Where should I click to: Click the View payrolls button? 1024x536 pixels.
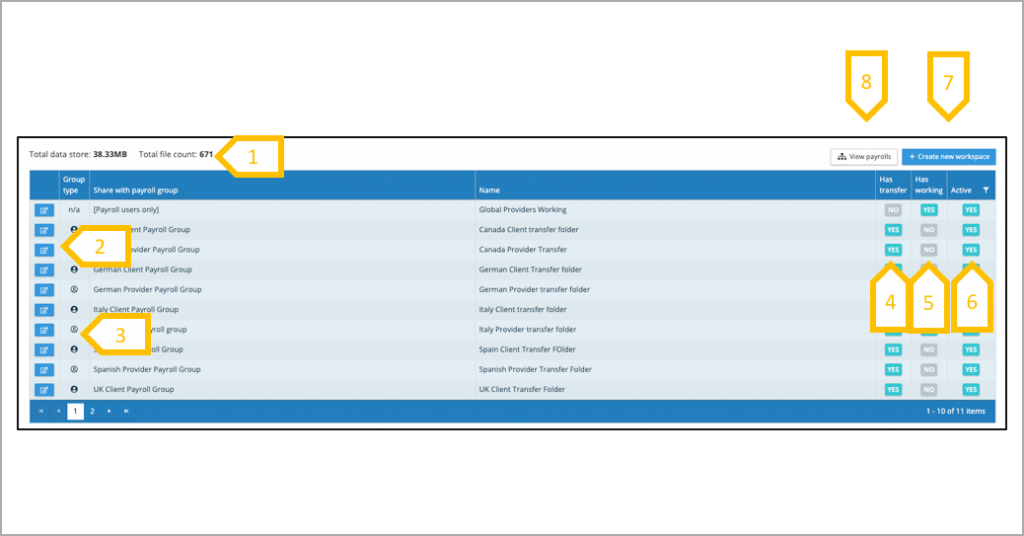coord(863,157)
